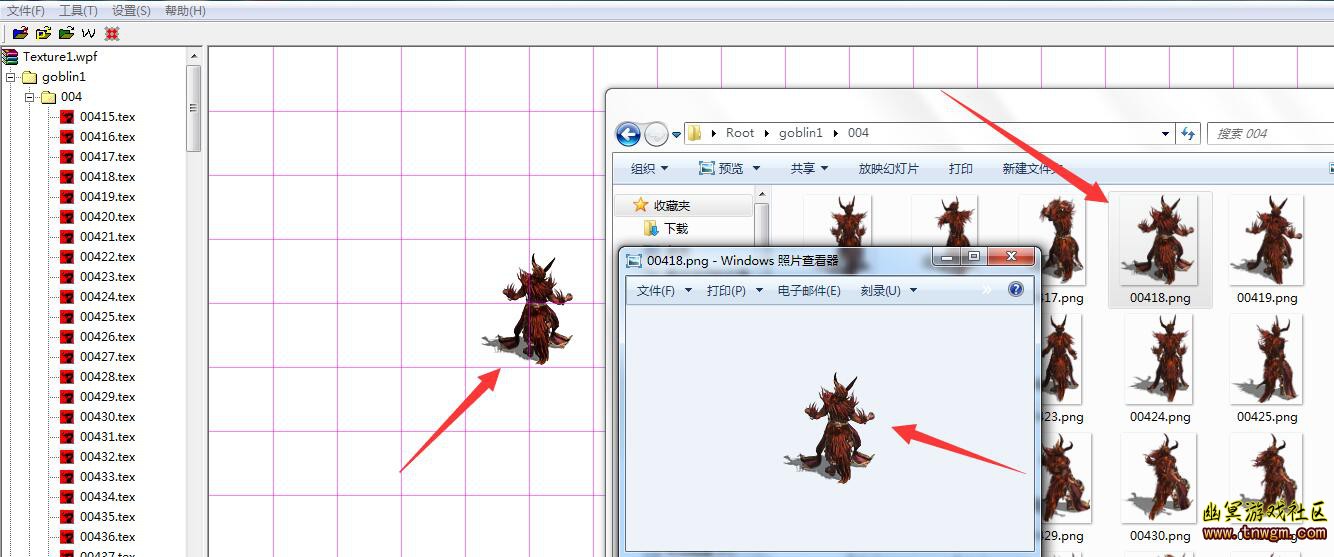Open the 文件(F) menu in Photo Viewer
Image resolution: width=1334 pixels, height=557 pixels.
(x=664, y=291)
